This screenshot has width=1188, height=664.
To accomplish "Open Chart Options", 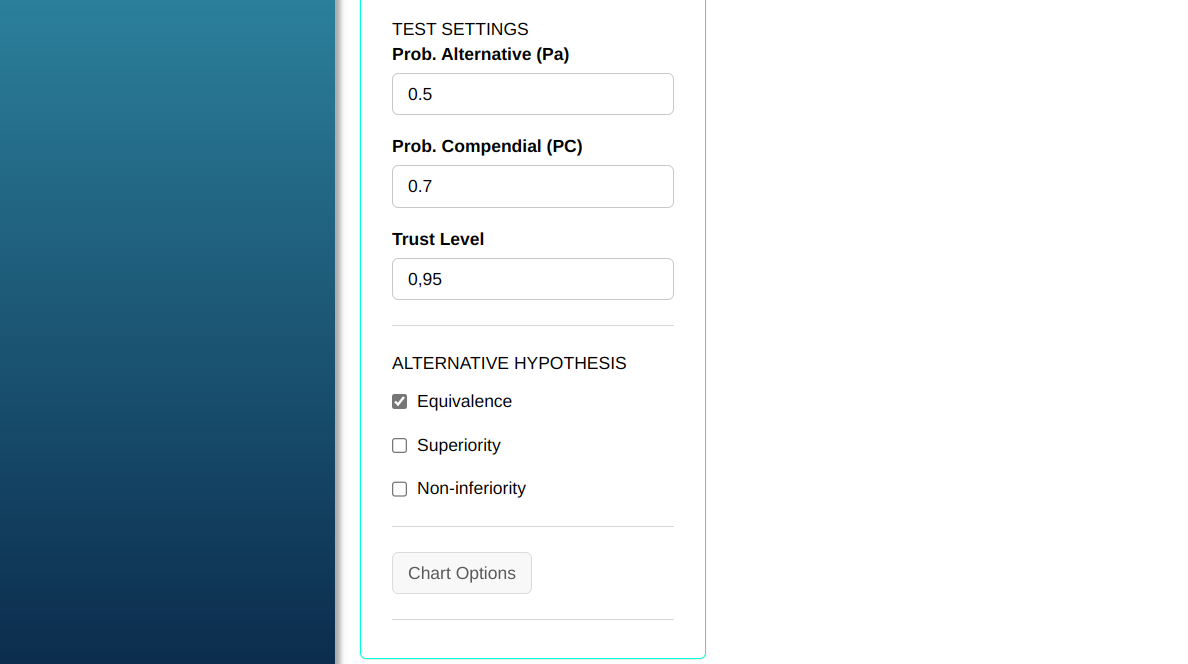I will click(x=461, y=573).
